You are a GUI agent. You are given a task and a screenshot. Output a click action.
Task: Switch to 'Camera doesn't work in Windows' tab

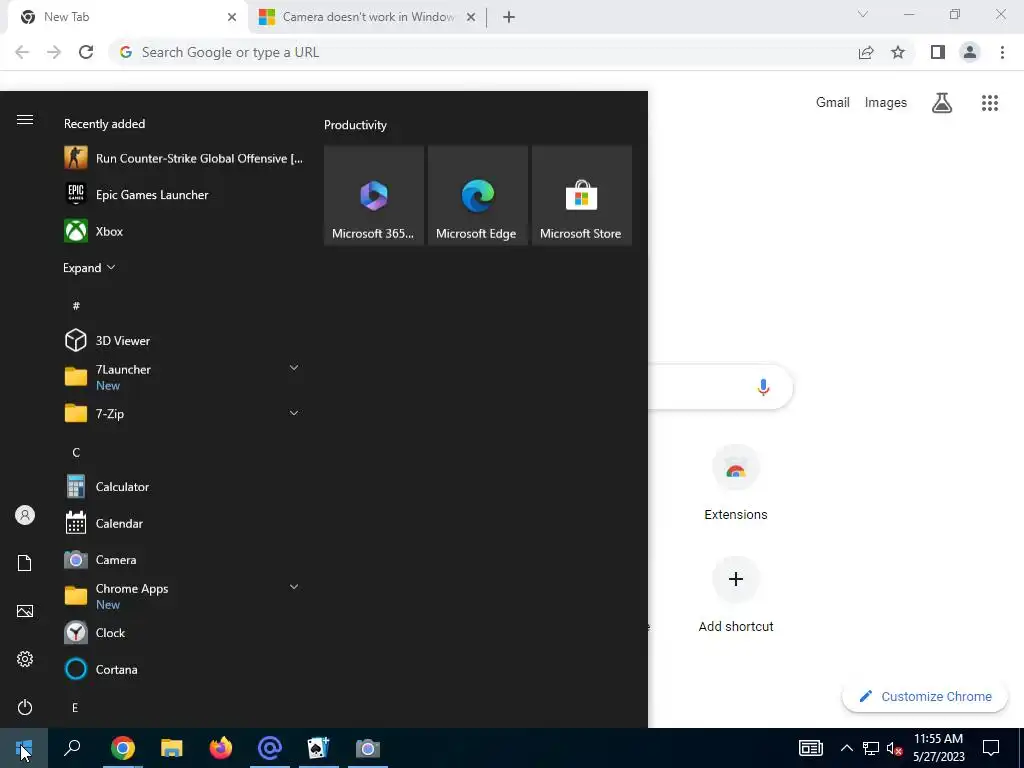[x=368, y=17]
